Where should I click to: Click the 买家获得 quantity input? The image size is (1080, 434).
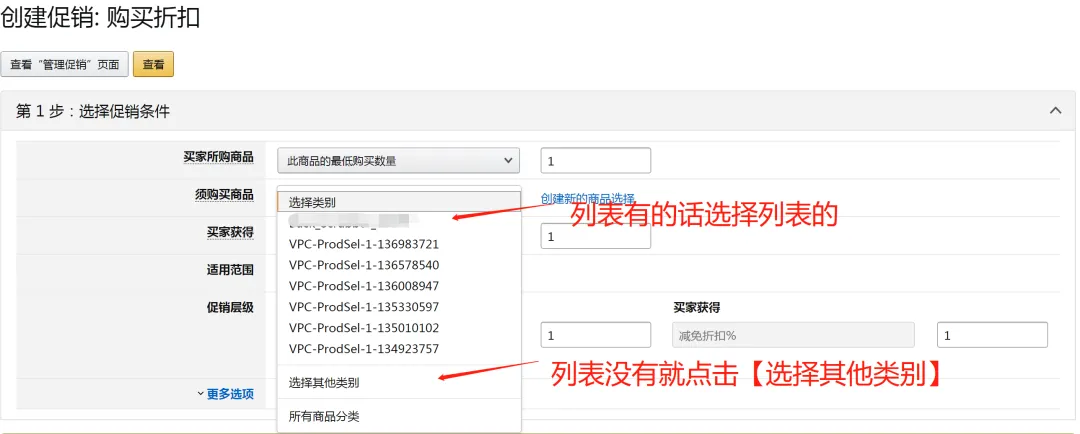coord(596,236)
